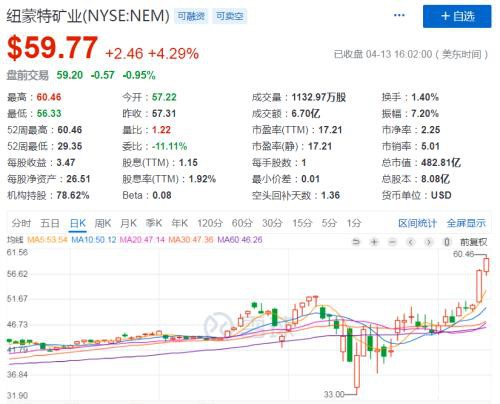Click the 昨收 value 57.31
500x404 pixels.
(x=164, y=114)
